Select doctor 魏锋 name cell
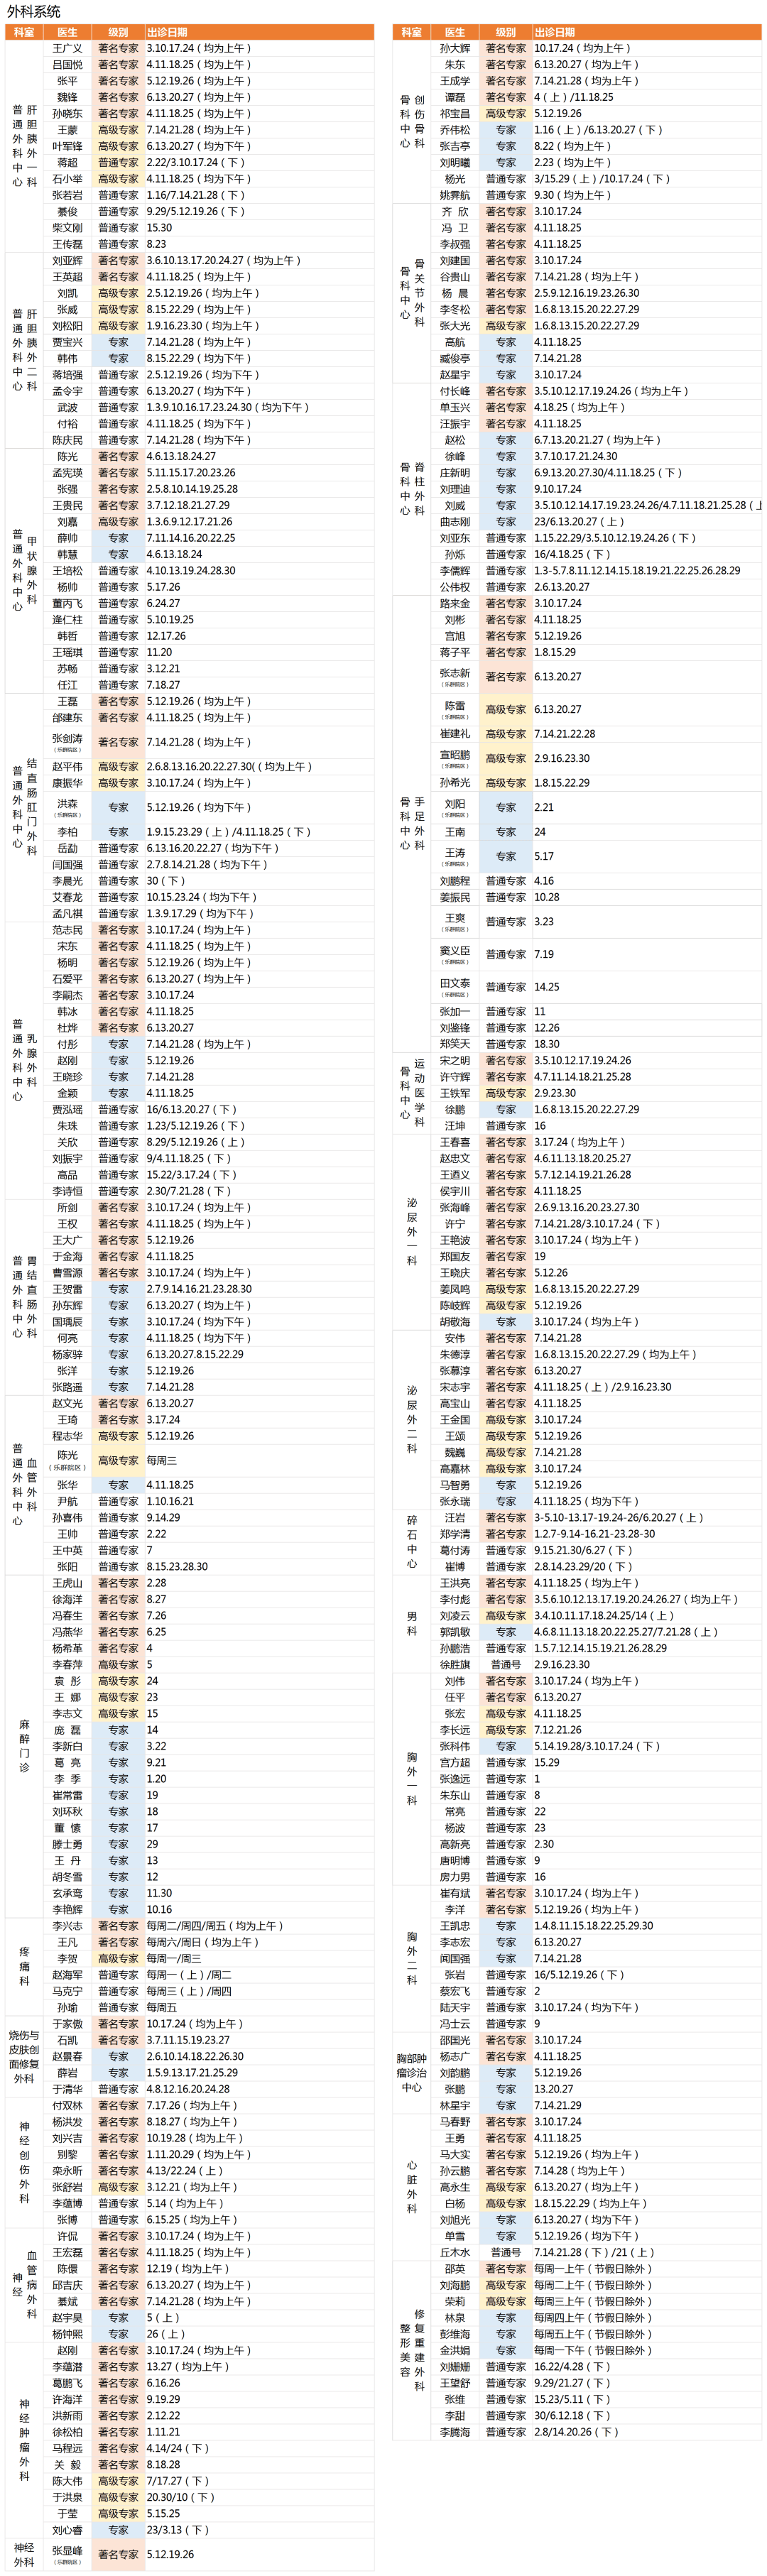The width and height of the screenshot is (767, 2576). tap(67, 97)
